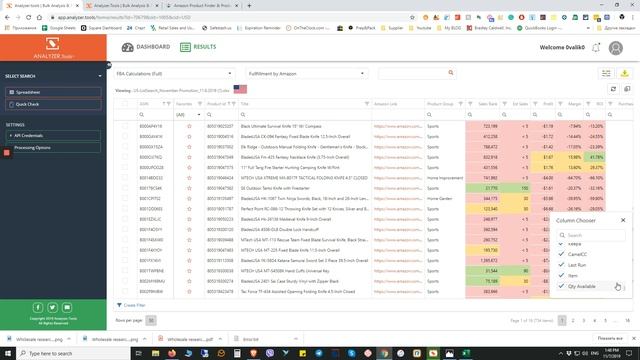This screenshot has width=640, height=360.
Task: Go to the DASHBOARD tab
Action: point(146,47)
